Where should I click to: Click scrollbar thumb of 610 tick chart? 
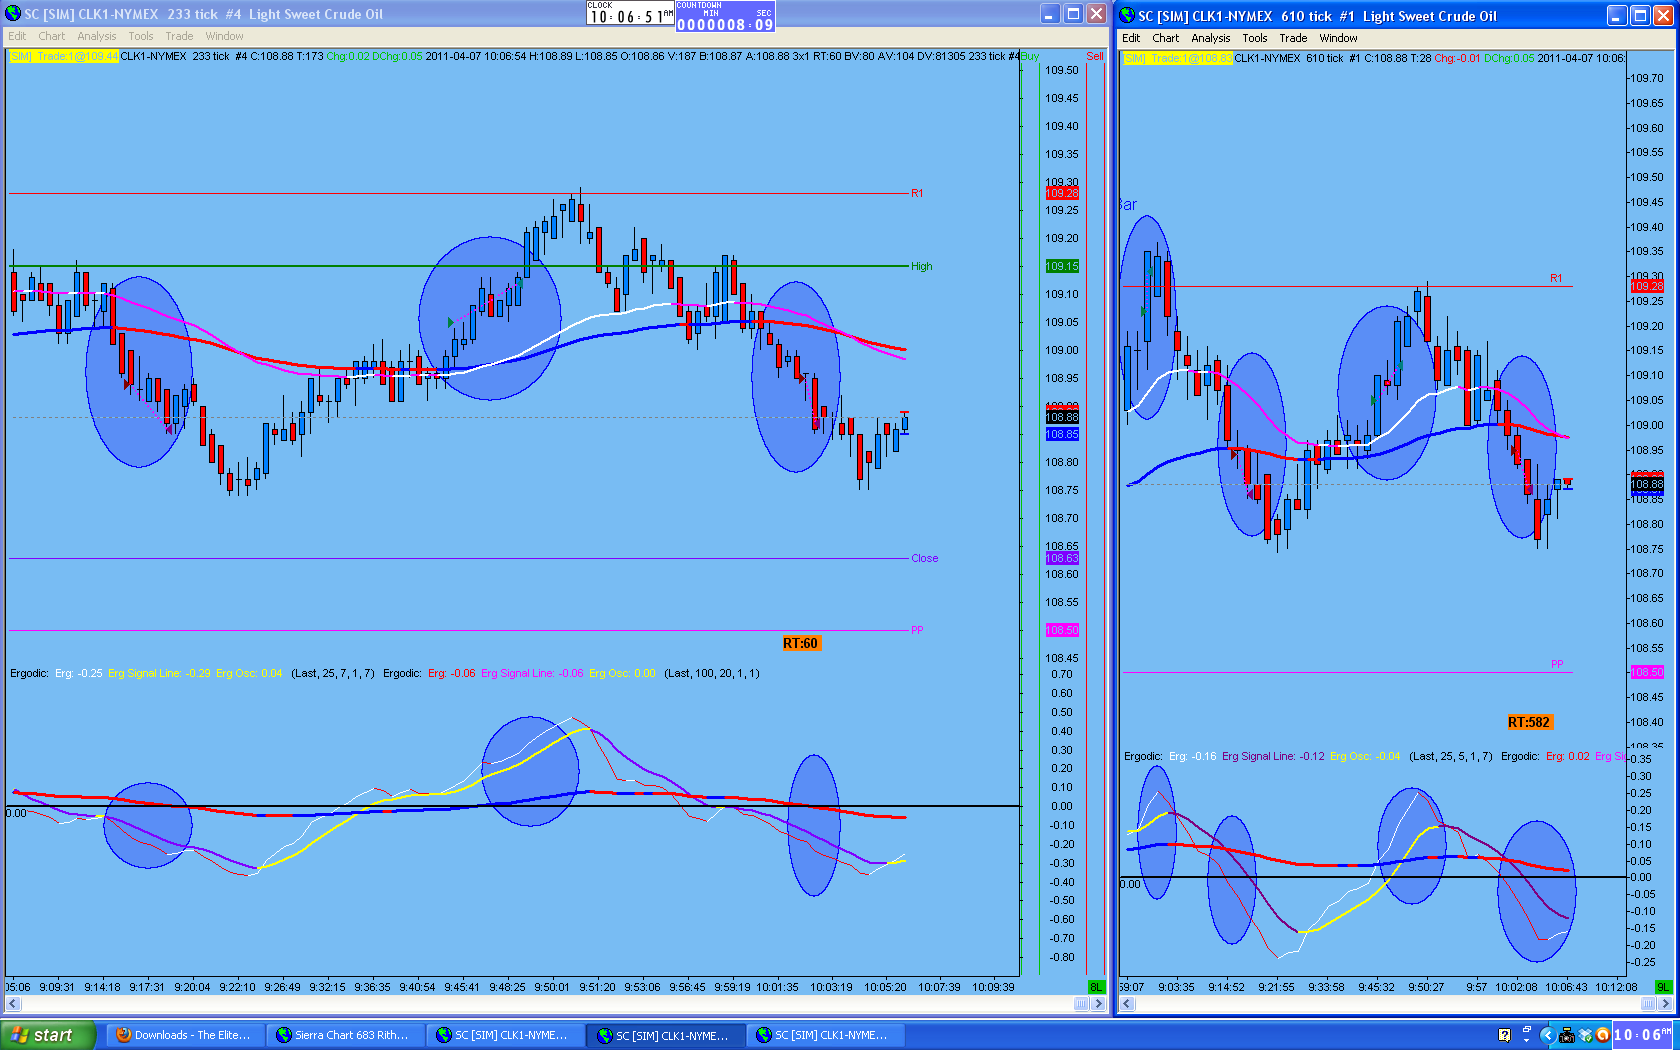click(1648, 1004)
